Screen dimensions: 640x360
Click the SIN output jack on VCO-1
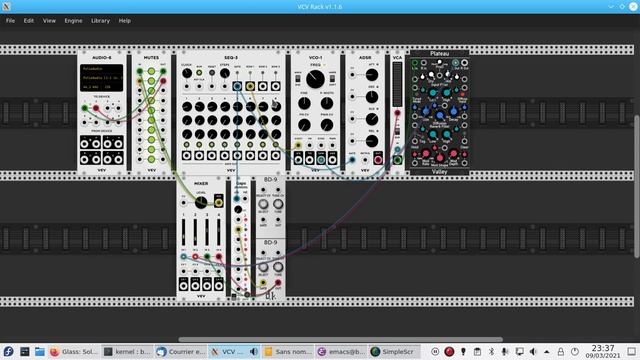tap(298, 160)
